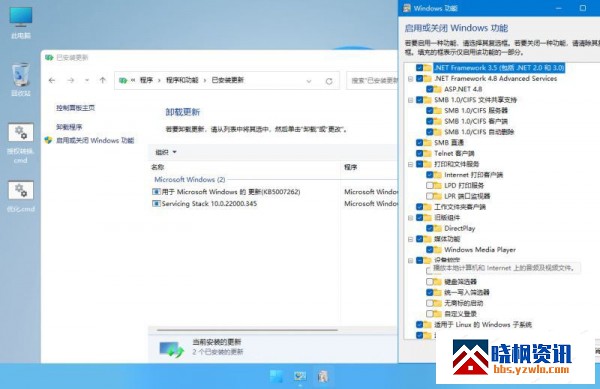
Task: Collapse the 设备锁定 tree node
Action: [410, 261]
